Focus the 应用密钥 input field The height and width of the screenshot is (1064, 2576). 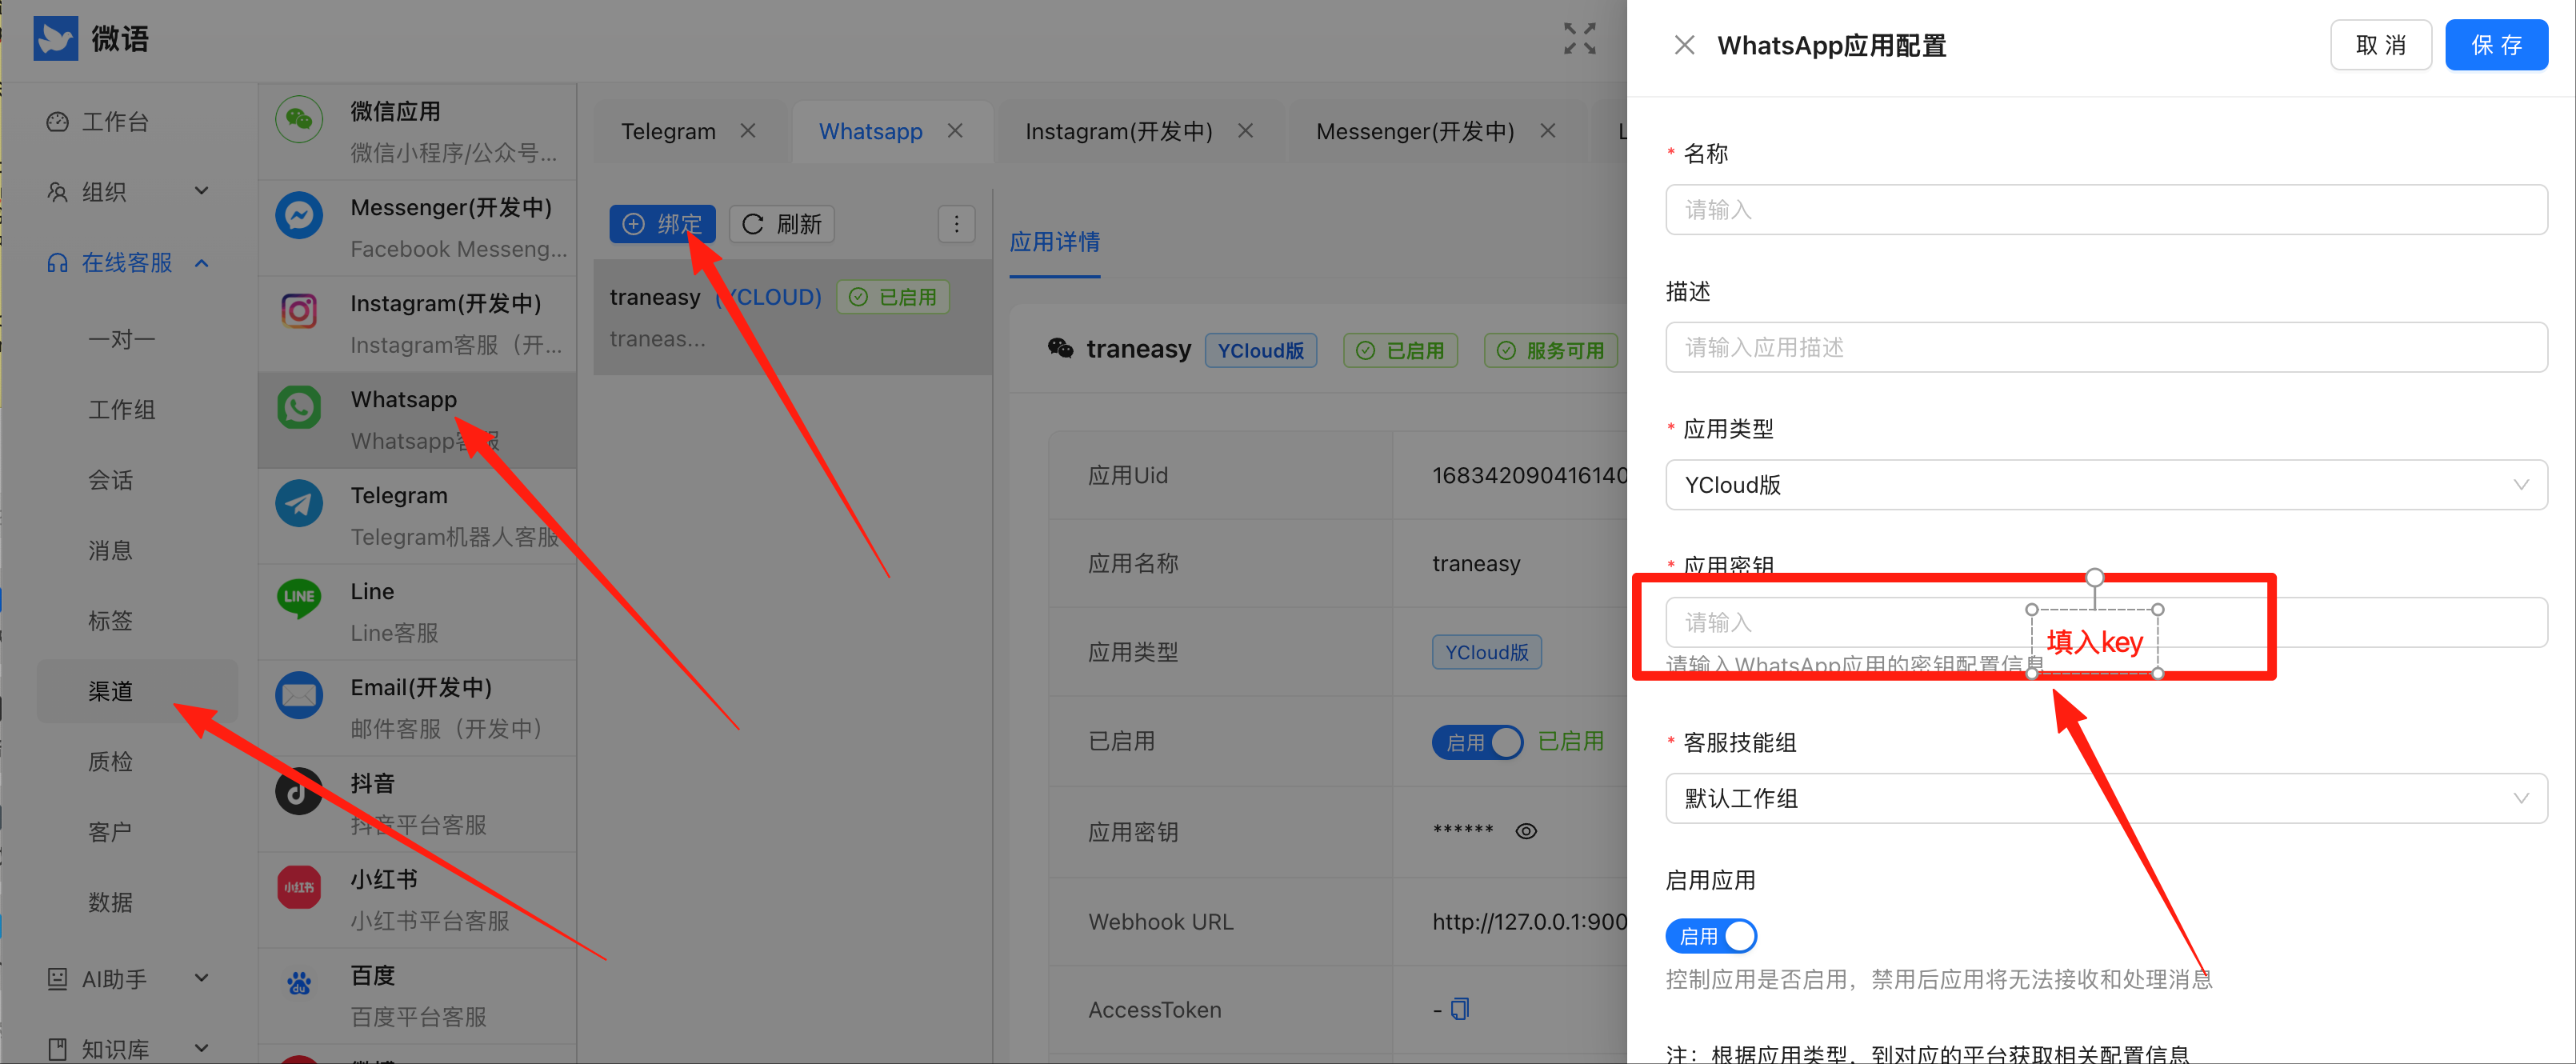pos(2106,622)
